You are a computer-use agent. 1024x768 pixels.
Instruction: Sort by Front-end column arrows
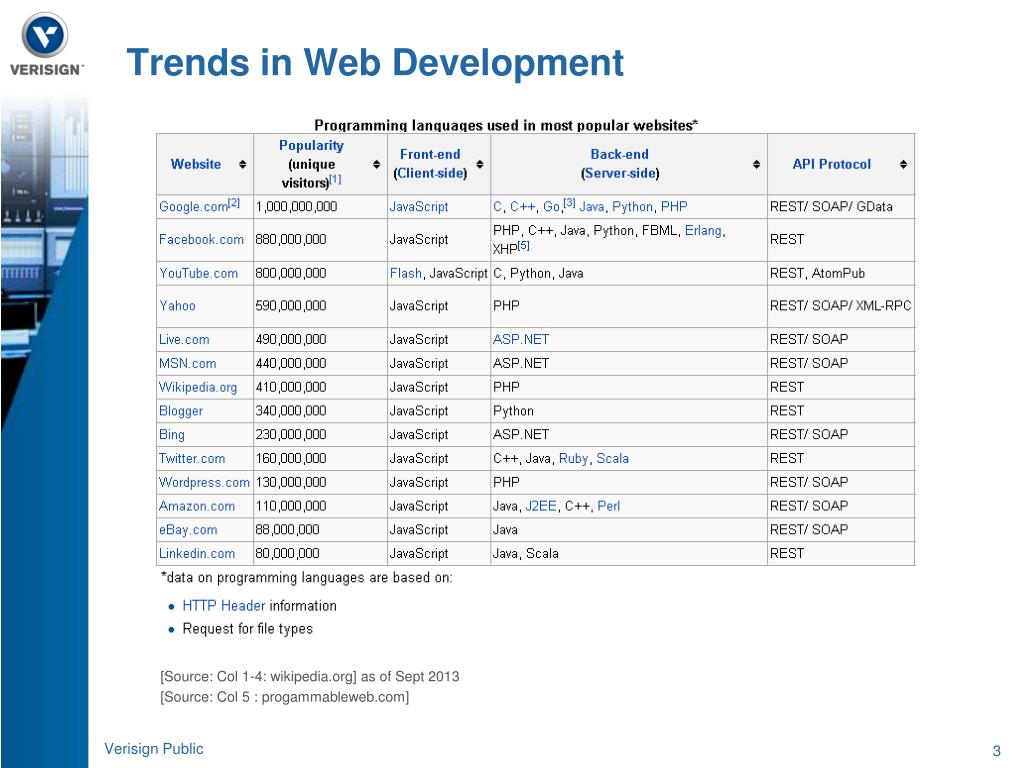click(479, 165)
